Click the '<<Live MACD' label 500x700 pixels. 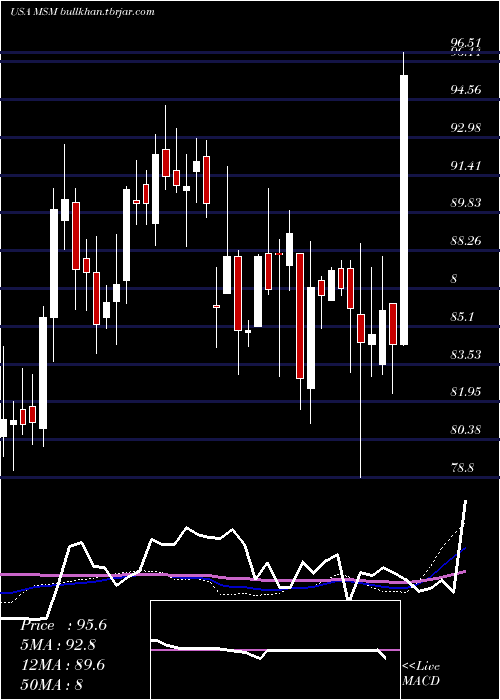point(421,674)
